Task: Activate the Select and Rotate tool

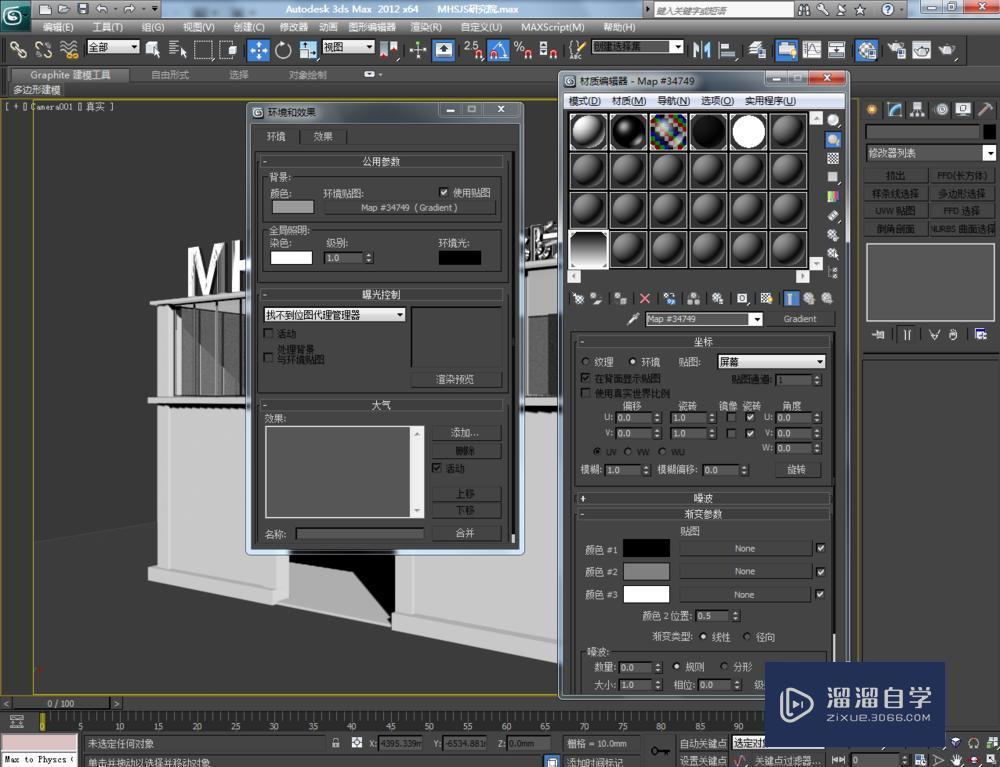Action: pyautogui.click(x=284, y=48)
